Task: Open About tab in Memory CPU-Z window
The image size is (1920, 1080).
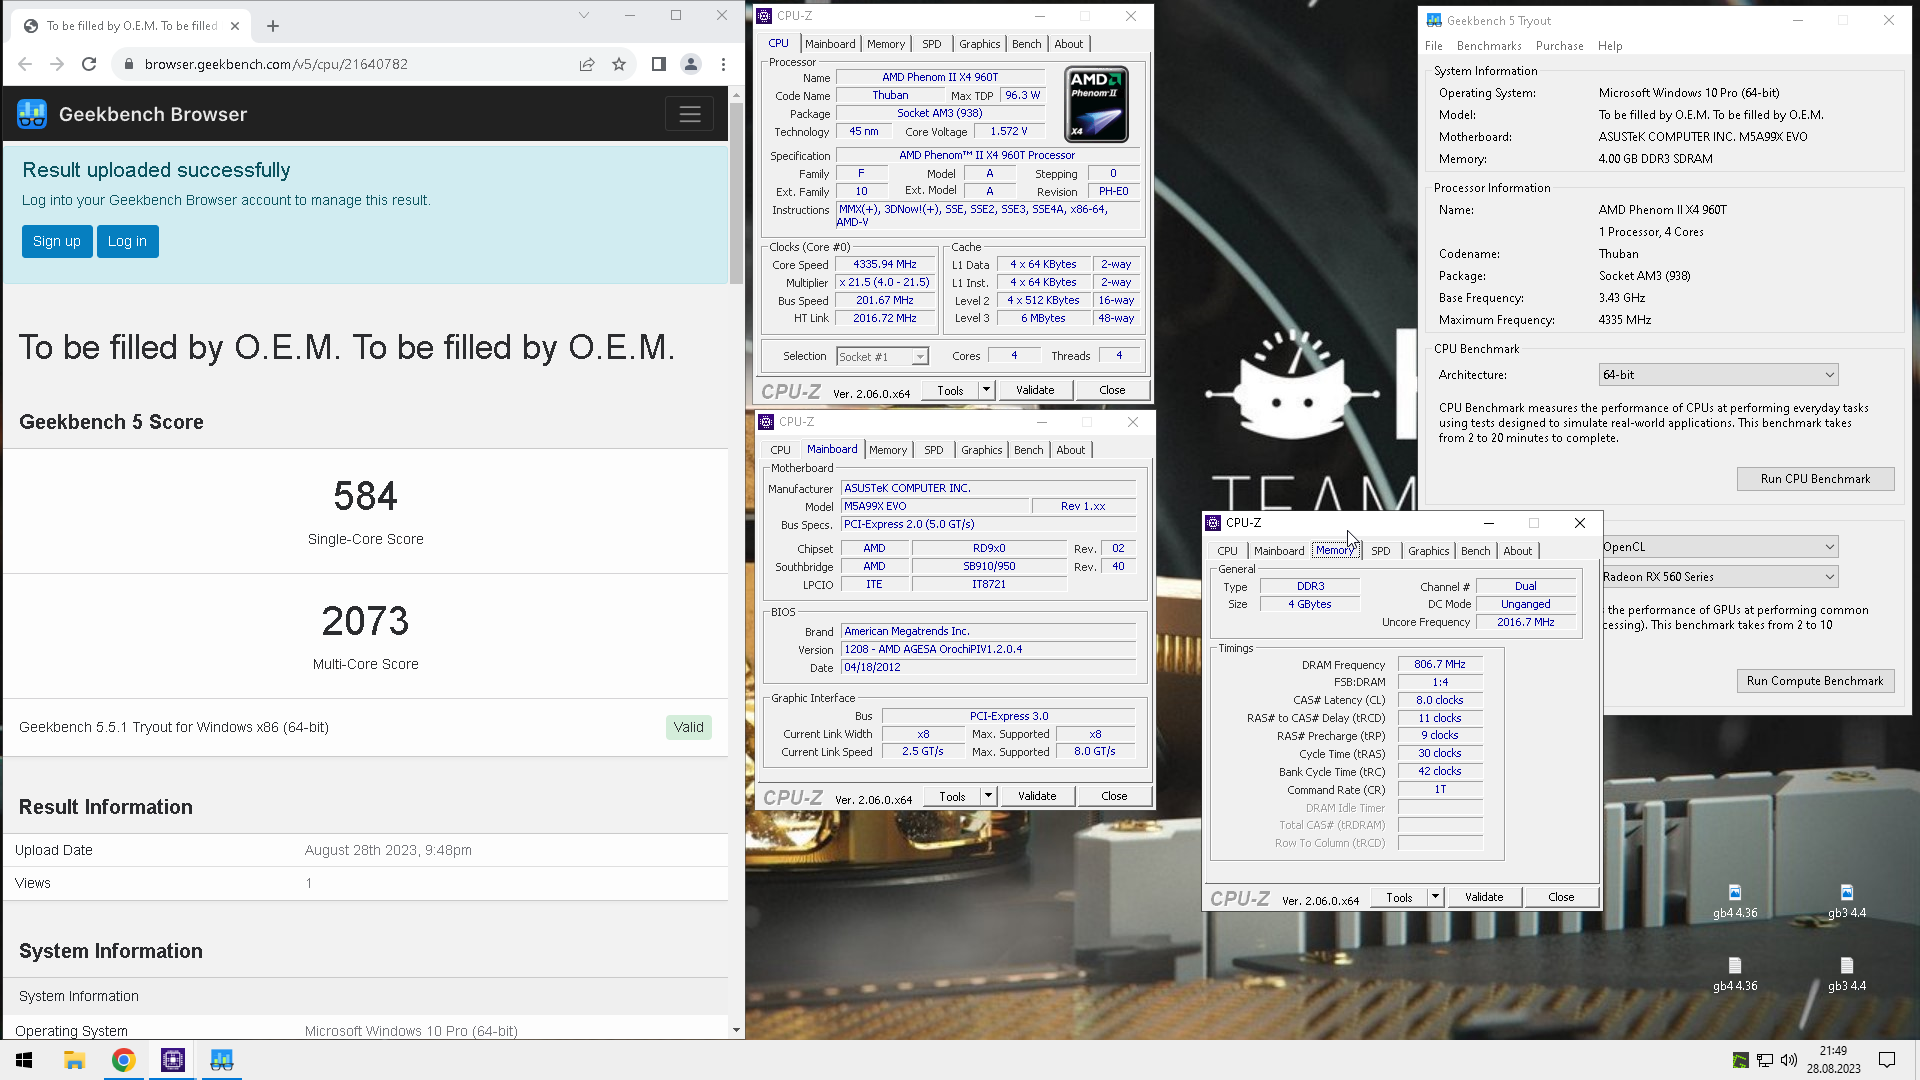Action: click(x=1517, y=551)
